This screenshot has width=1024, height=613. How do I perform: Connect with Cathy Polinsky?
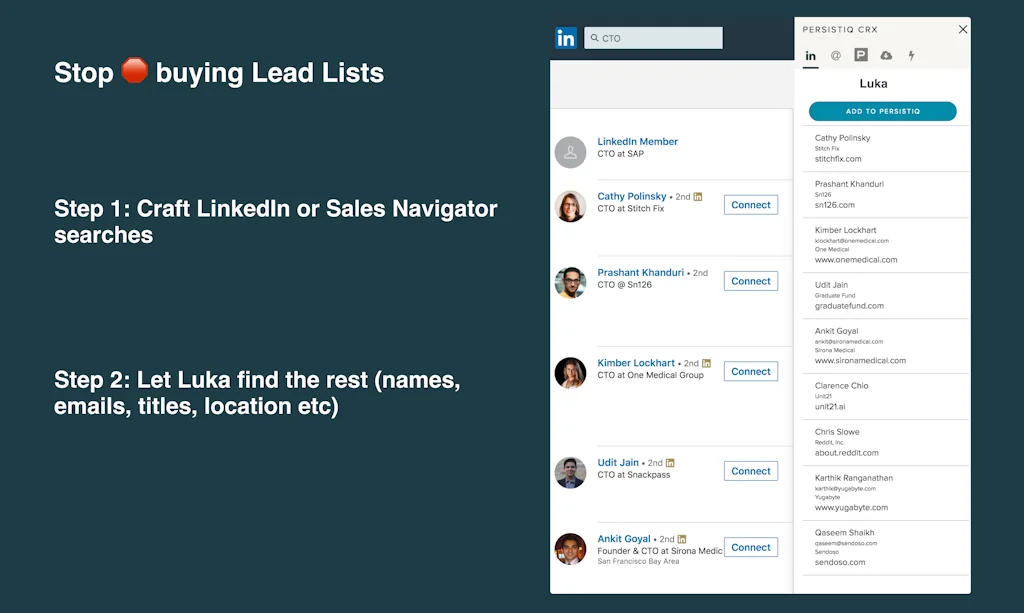tap(750, 205)
